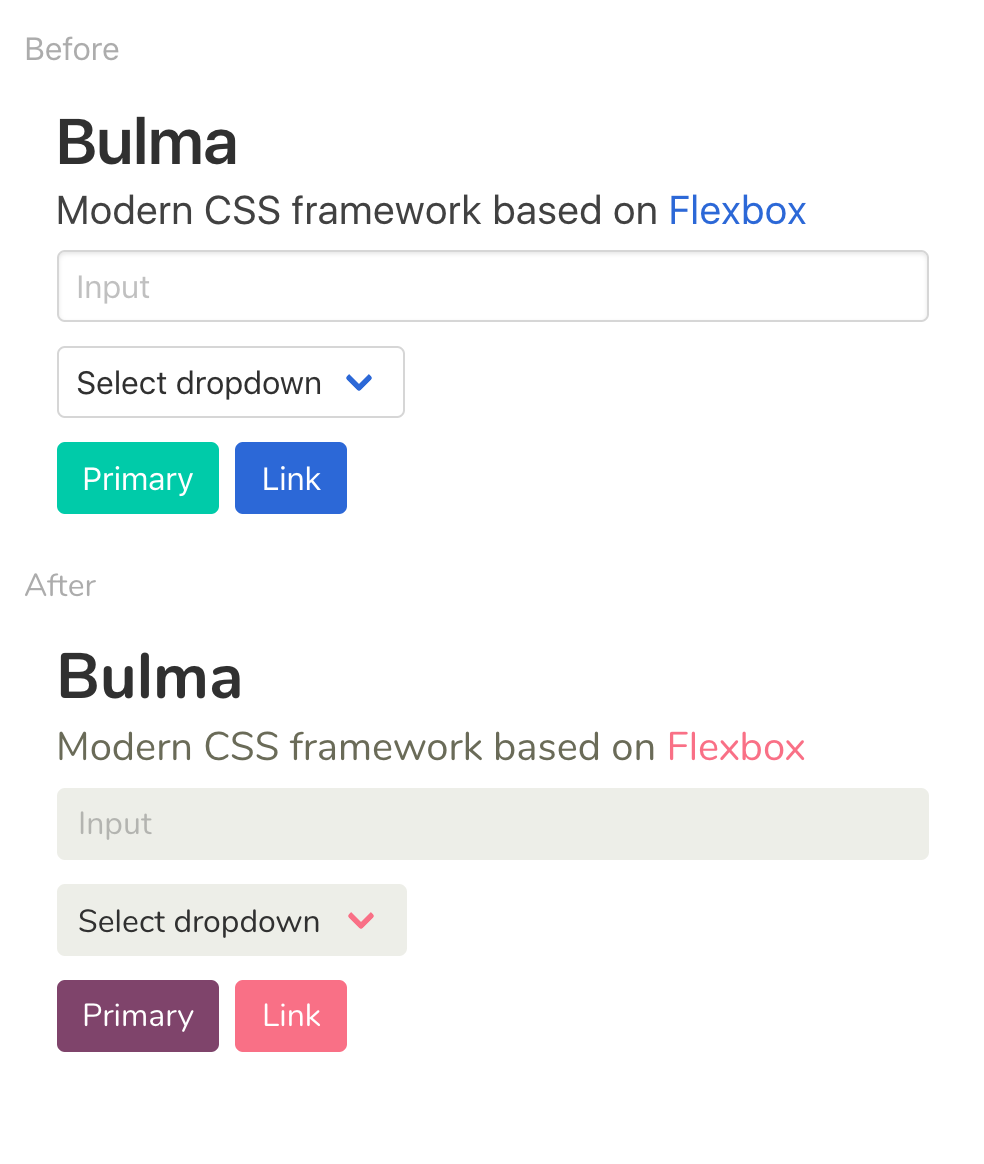This screenshot has height=1164, width=984.
Task: Open the white bordered Select dropdown
Action: (x=230, y=382)
